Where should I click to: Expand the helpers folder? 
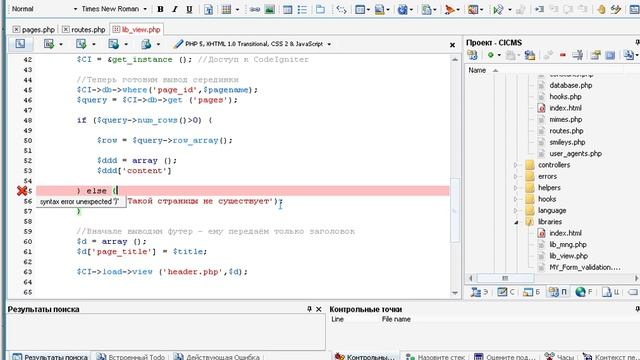[515, 188]
